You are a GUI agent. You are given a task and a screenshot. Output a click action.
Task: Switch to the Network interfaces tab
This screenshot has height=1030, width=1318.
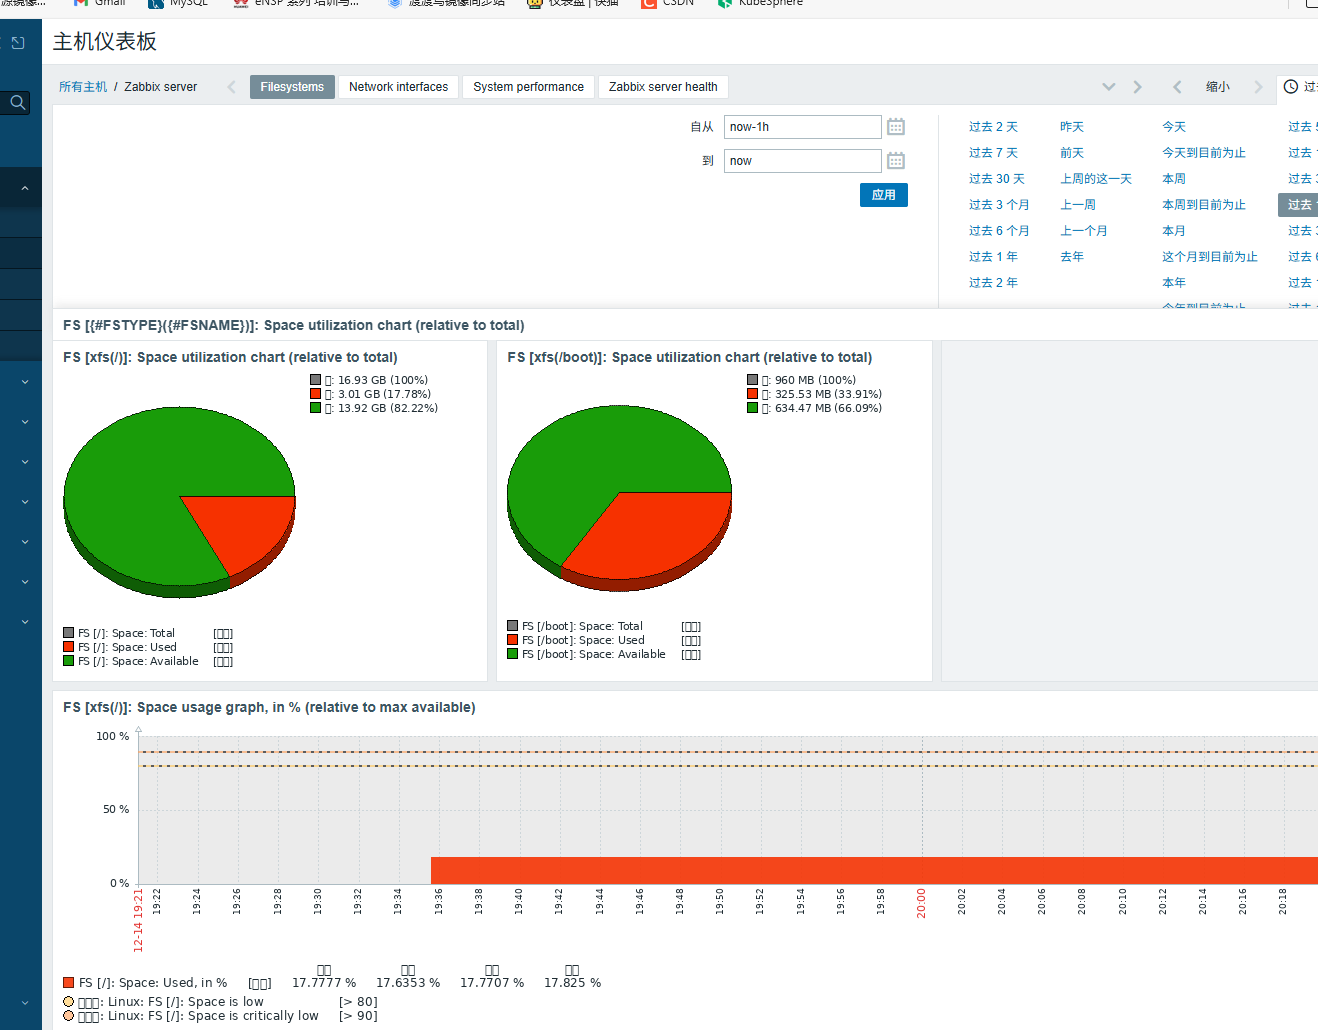tap(398, 87)
